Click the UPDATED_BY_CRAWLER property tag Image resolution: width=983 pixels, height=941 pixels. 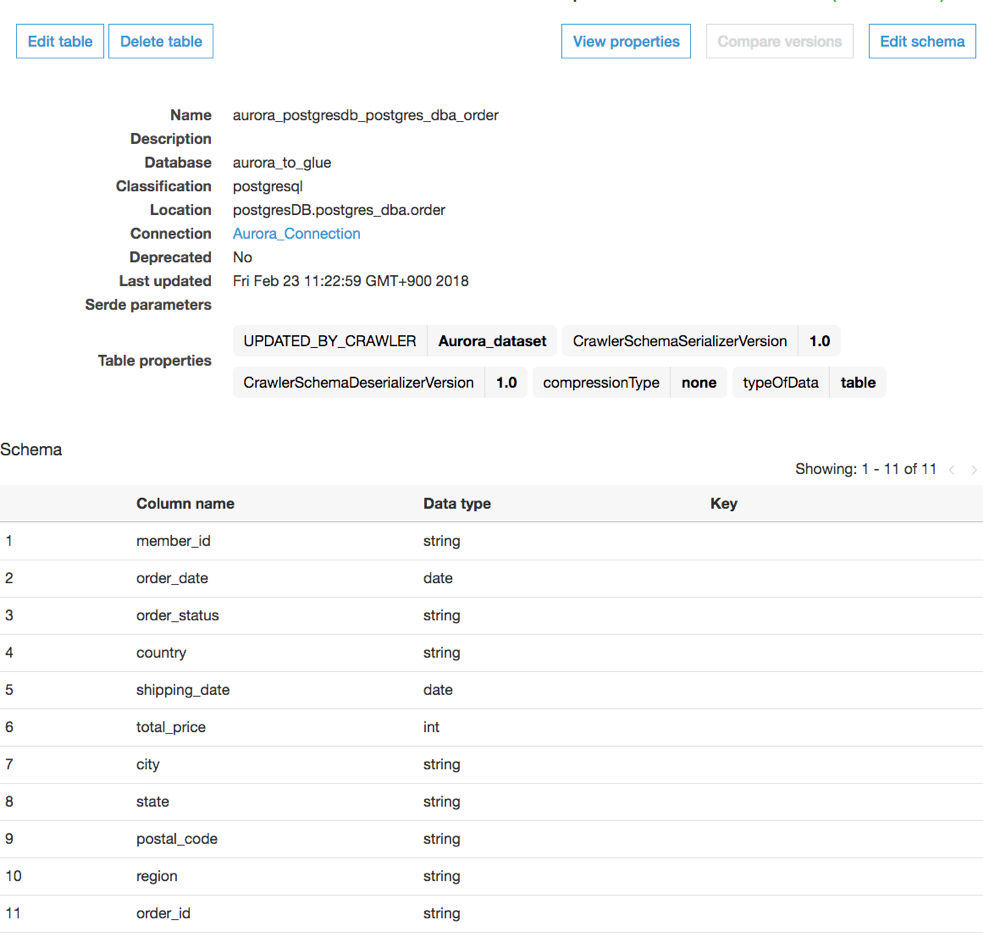330,341
